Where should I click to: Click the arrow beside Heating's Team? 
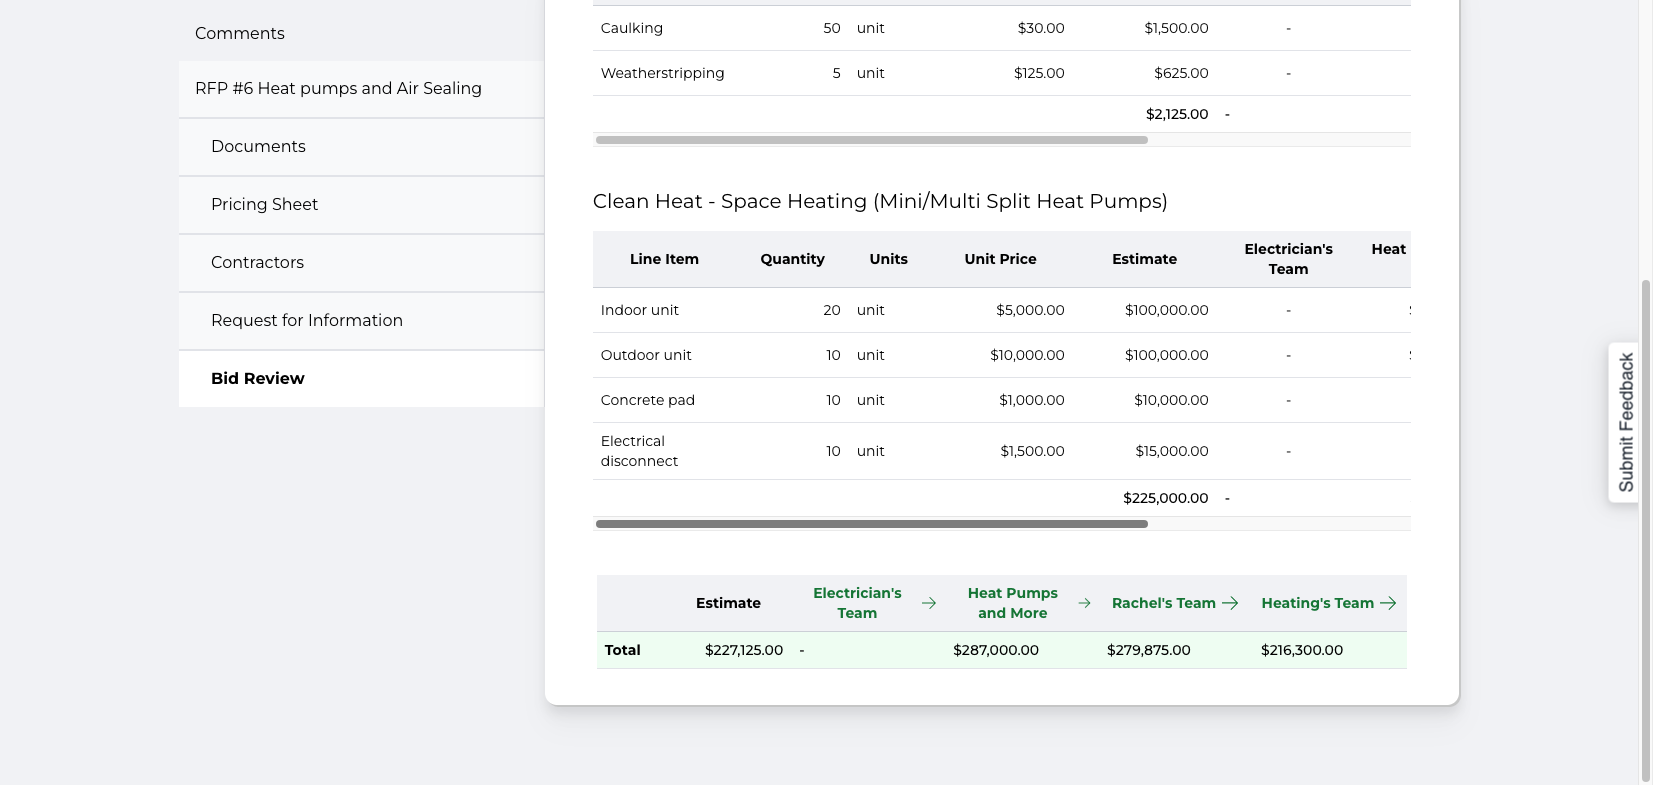(x=1388, y=603)
